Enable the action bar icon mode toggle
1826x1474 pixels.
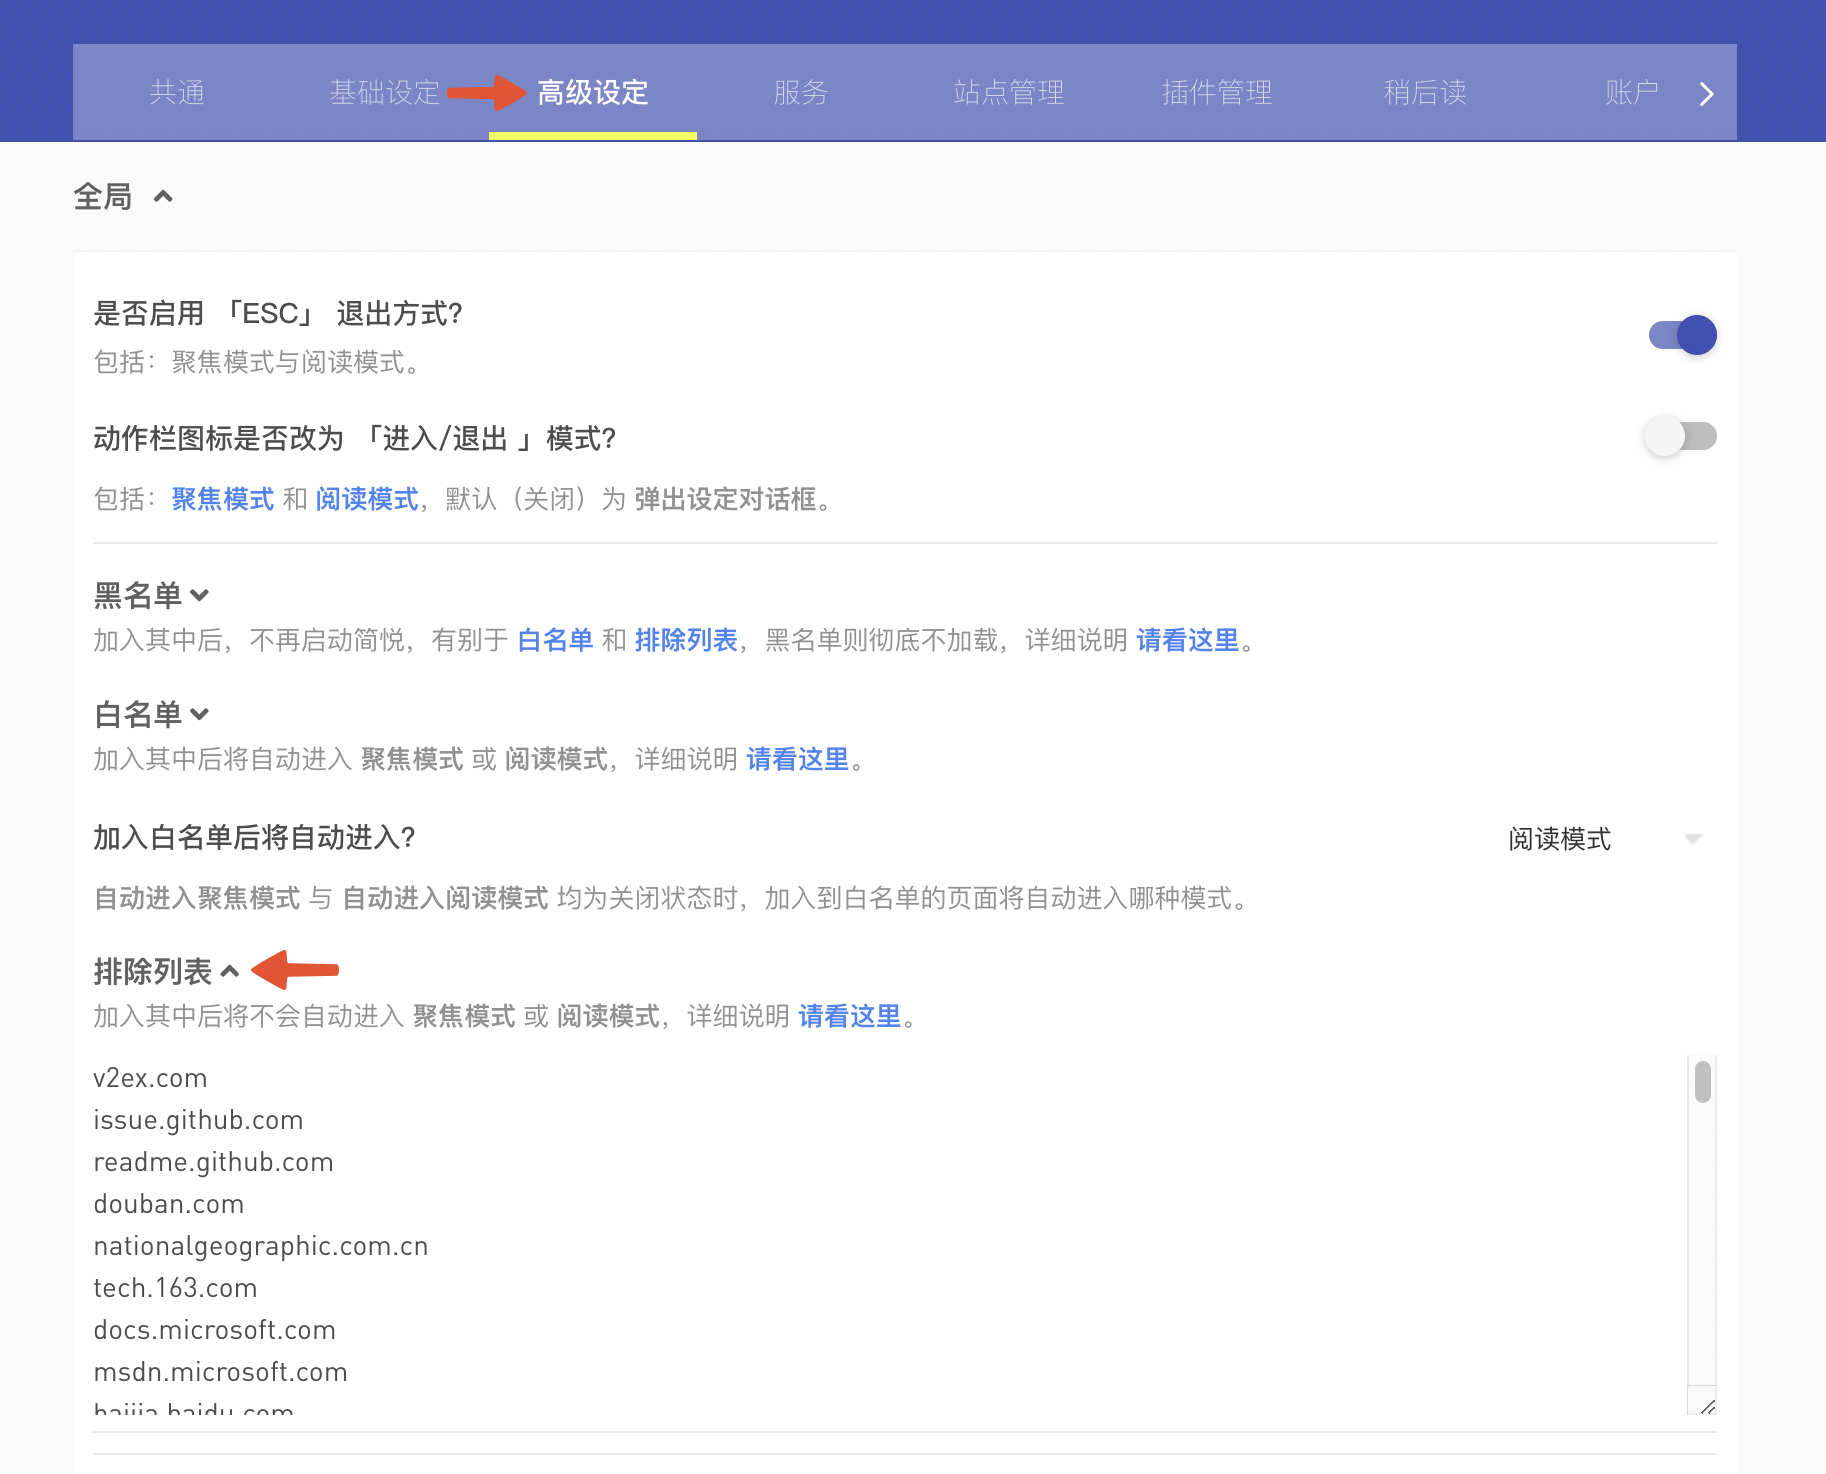pyautogui.click(x=1682, y=437)
